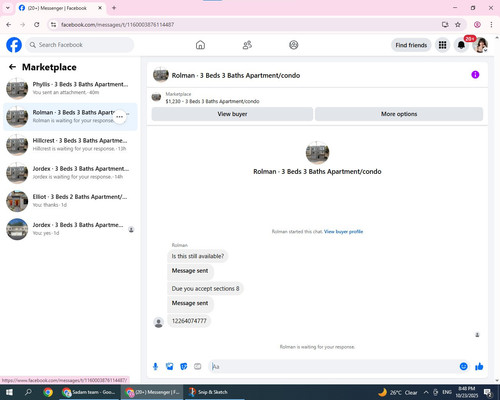Open more options dots on Rolman chat
Viewport: 500px width, 400px height.
click(x=119, y=117)
